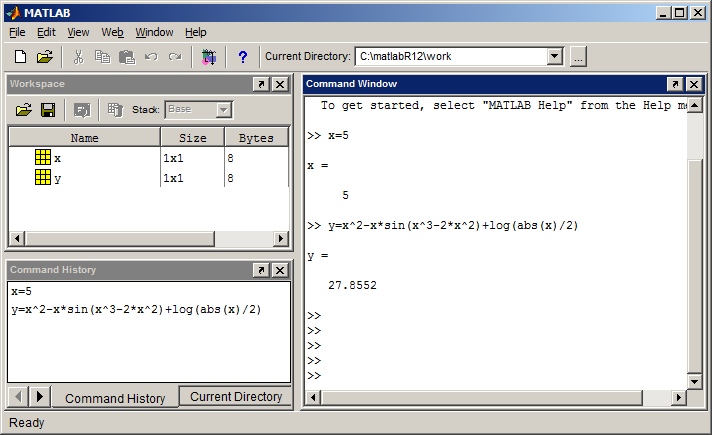Viewport: 712px width, 435px height.
Task: Select the y= formula line in the Command History
Action: (x=136, y=310)
